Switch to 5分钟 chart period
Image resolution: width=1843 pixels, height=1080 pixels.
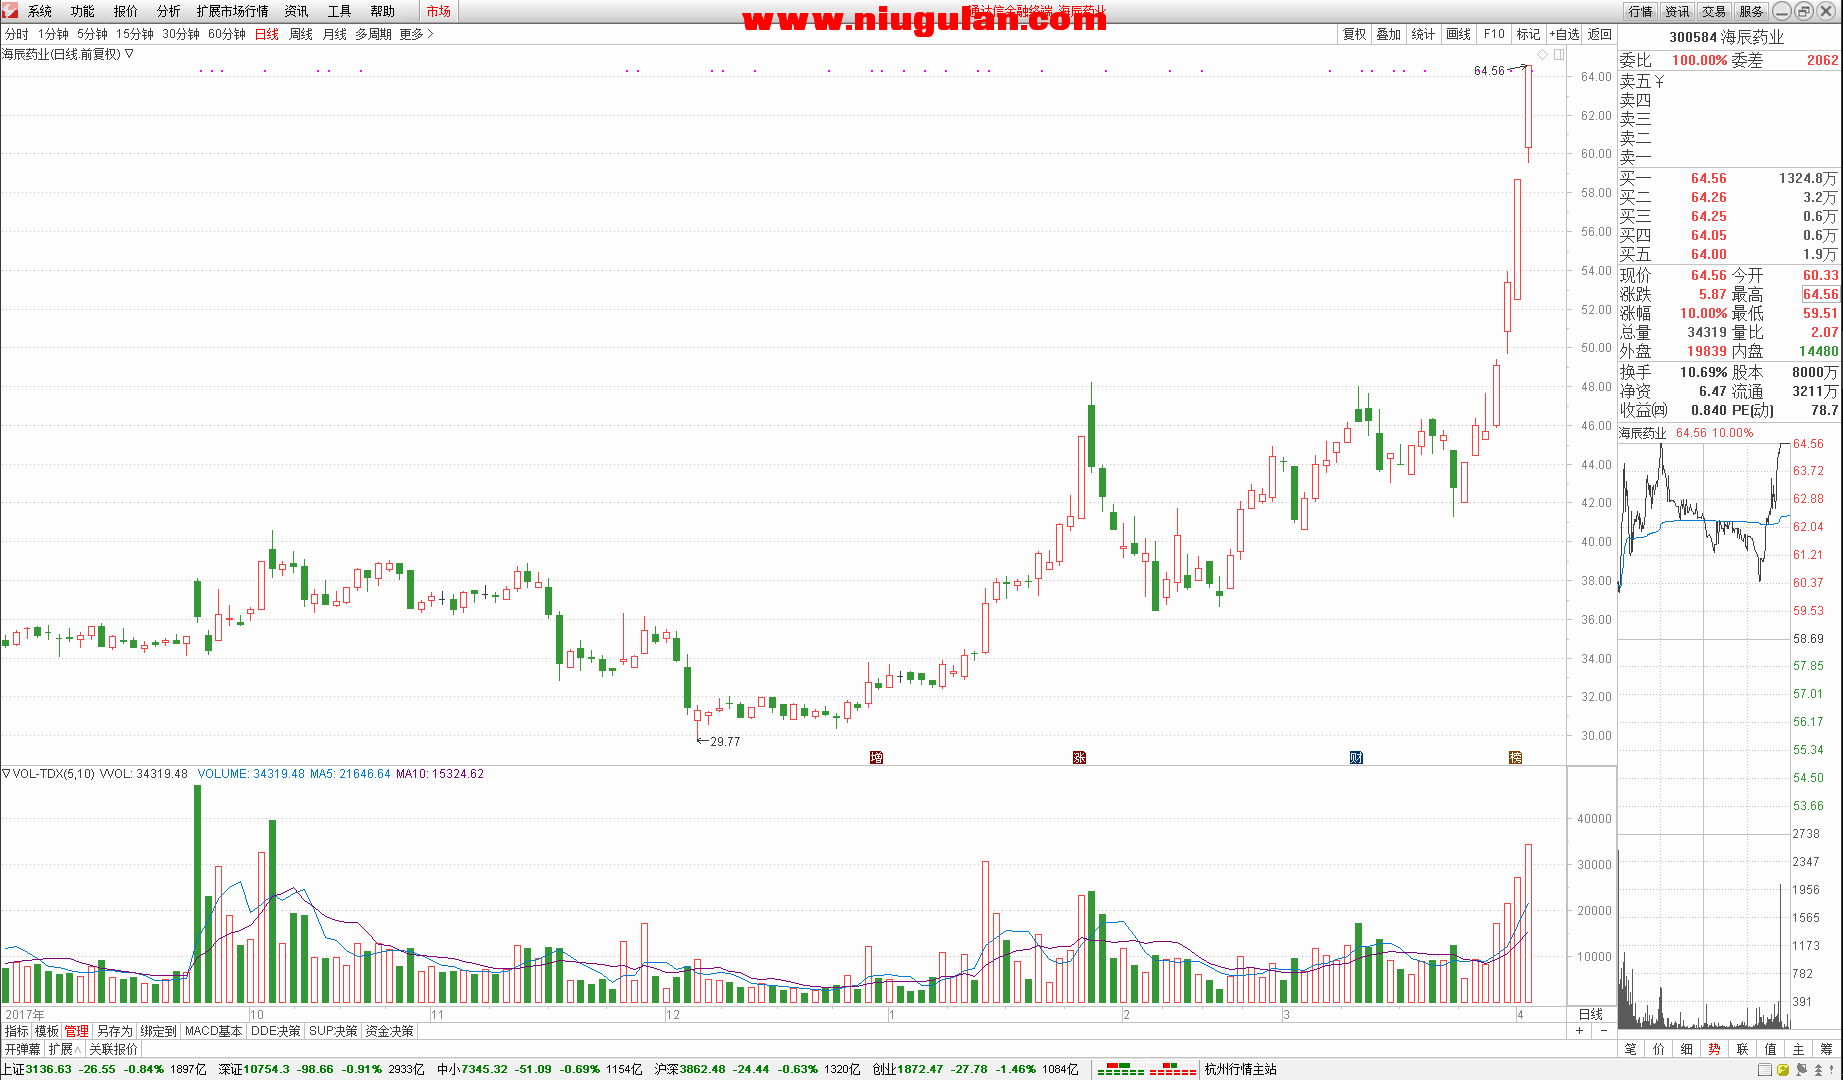coord(92,34)
